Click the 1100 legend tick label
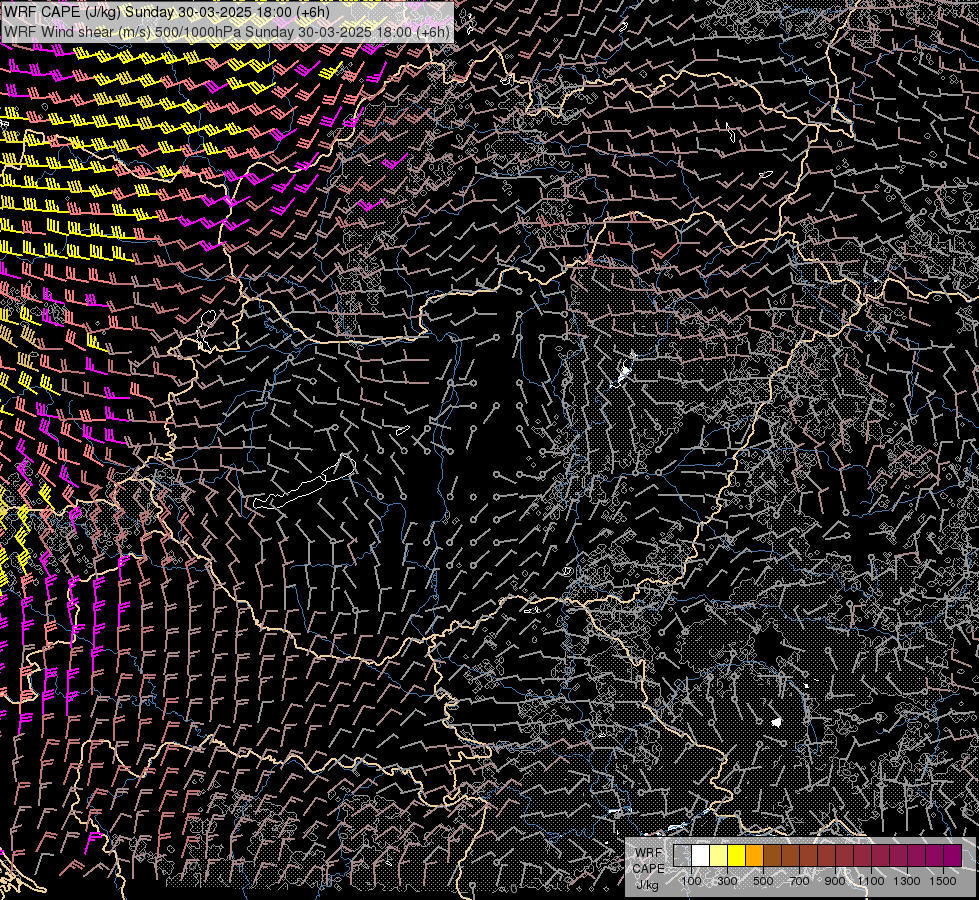979x900 pixels. [x=871, y=881]
